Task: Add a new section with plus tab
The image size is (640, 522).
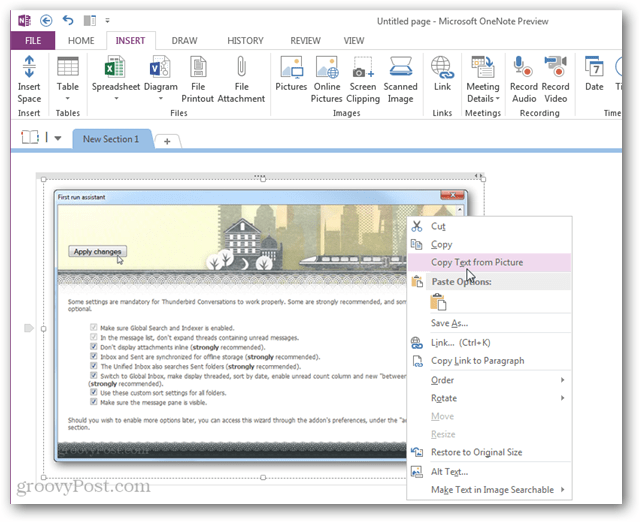Action: click(167, 141)
